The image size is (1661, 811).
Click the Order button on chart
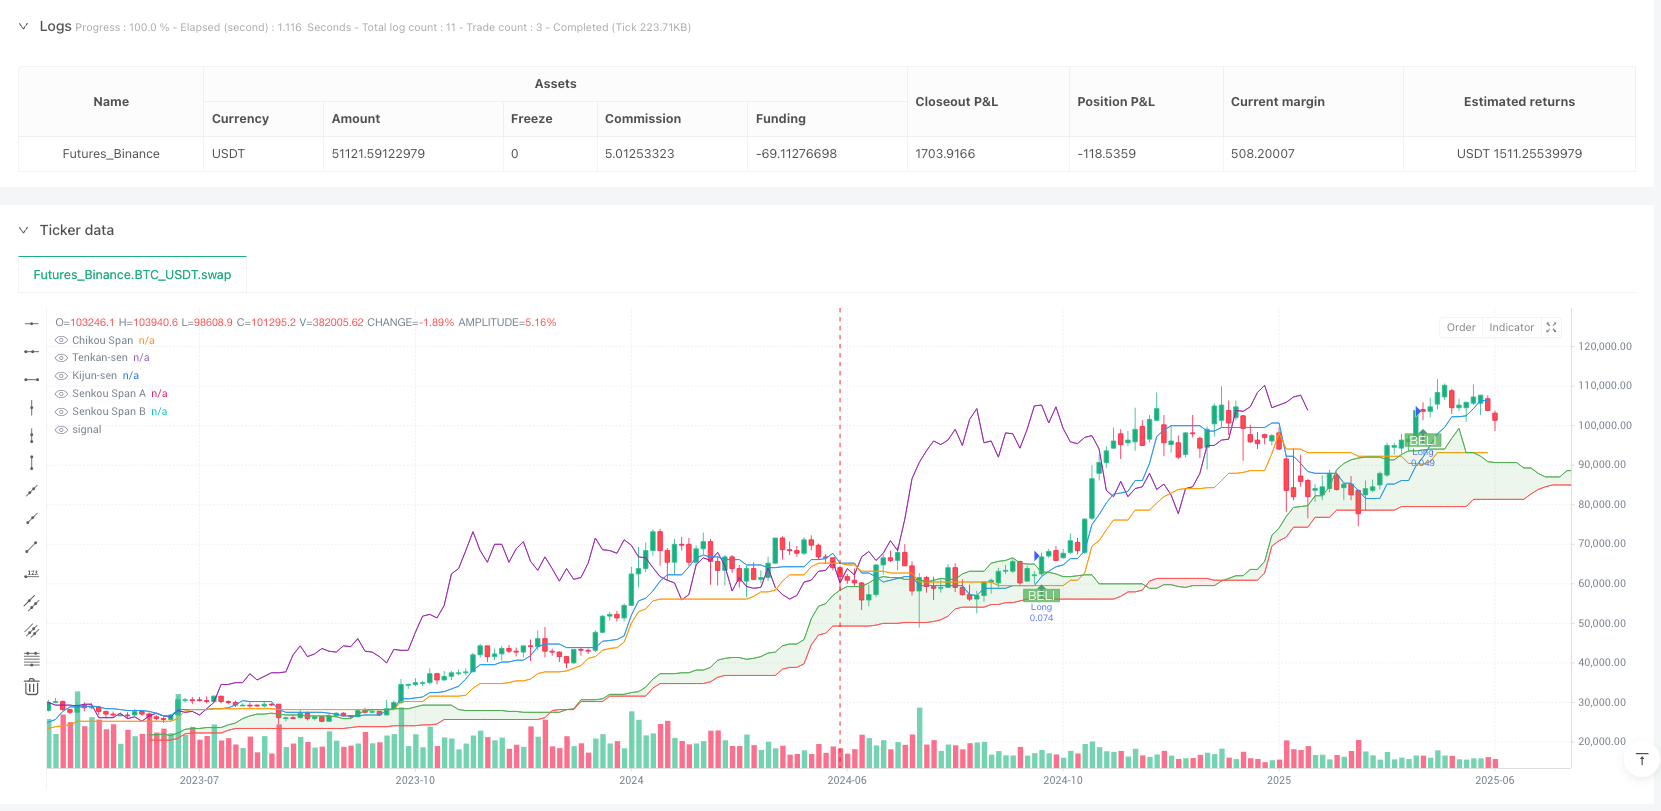(x=1460, y=327)
